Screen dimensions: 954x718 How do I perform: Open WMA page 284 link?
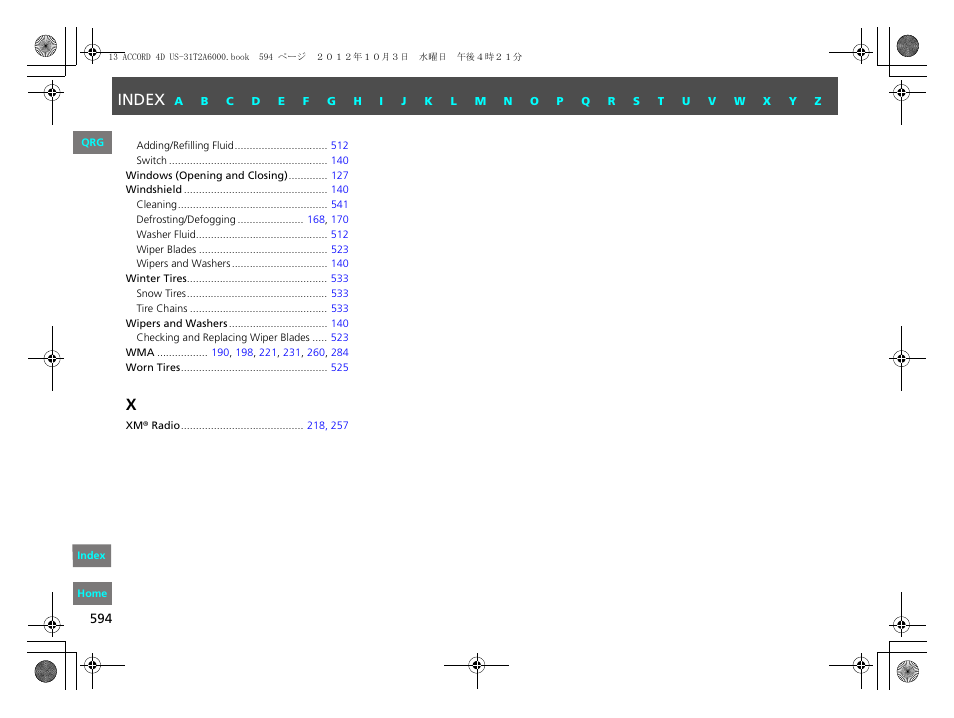tap(339, 352)
